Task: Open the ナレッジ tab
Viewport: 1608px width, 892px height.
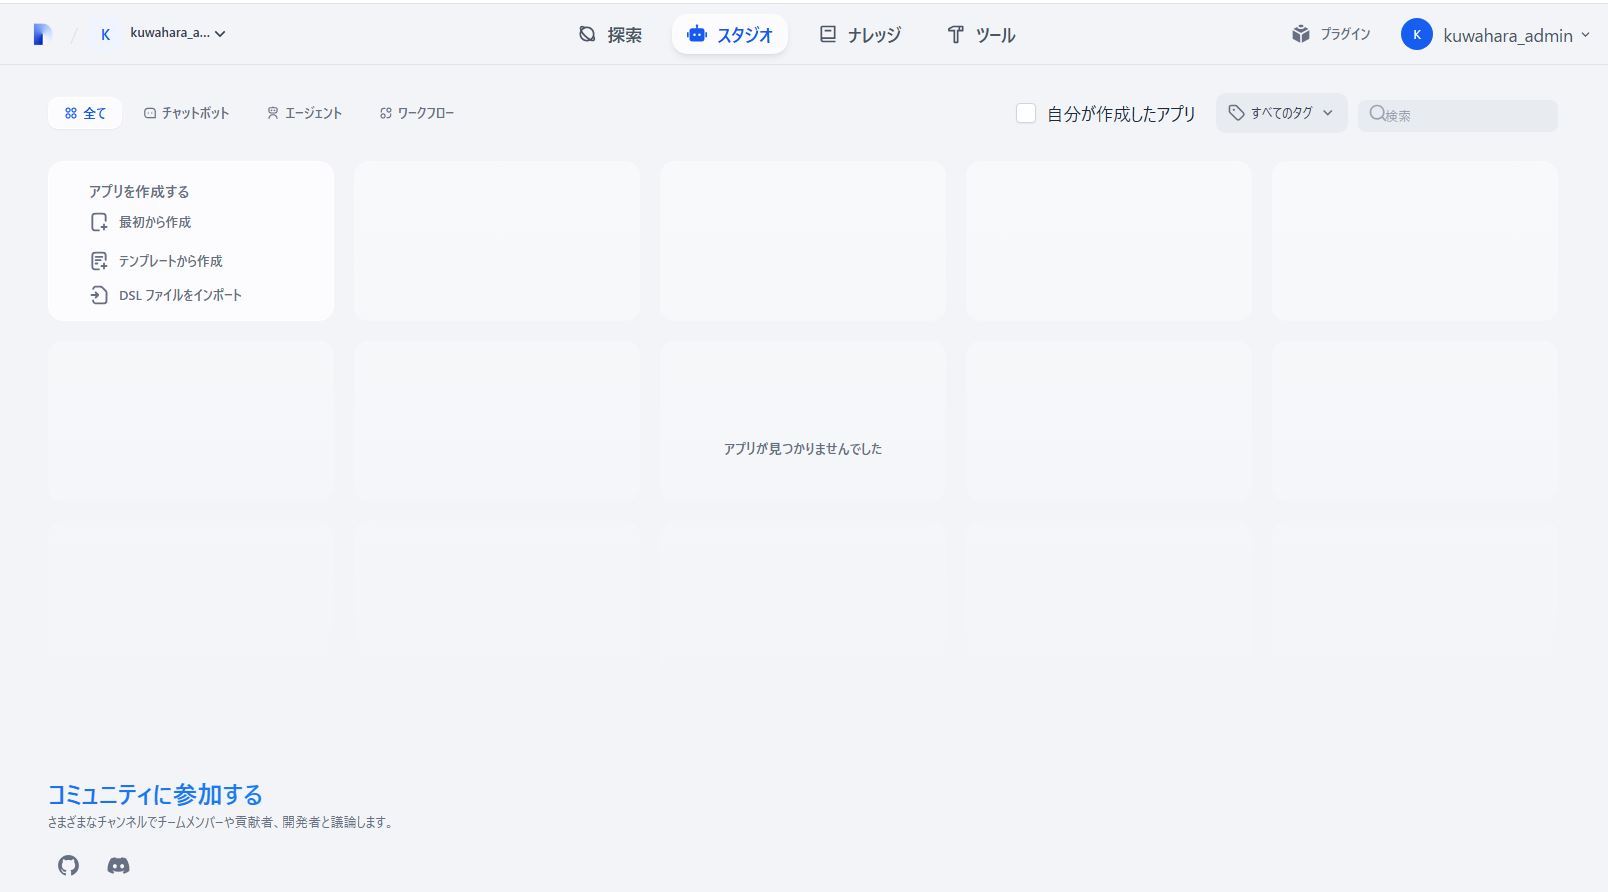Action: click(860, 35)
